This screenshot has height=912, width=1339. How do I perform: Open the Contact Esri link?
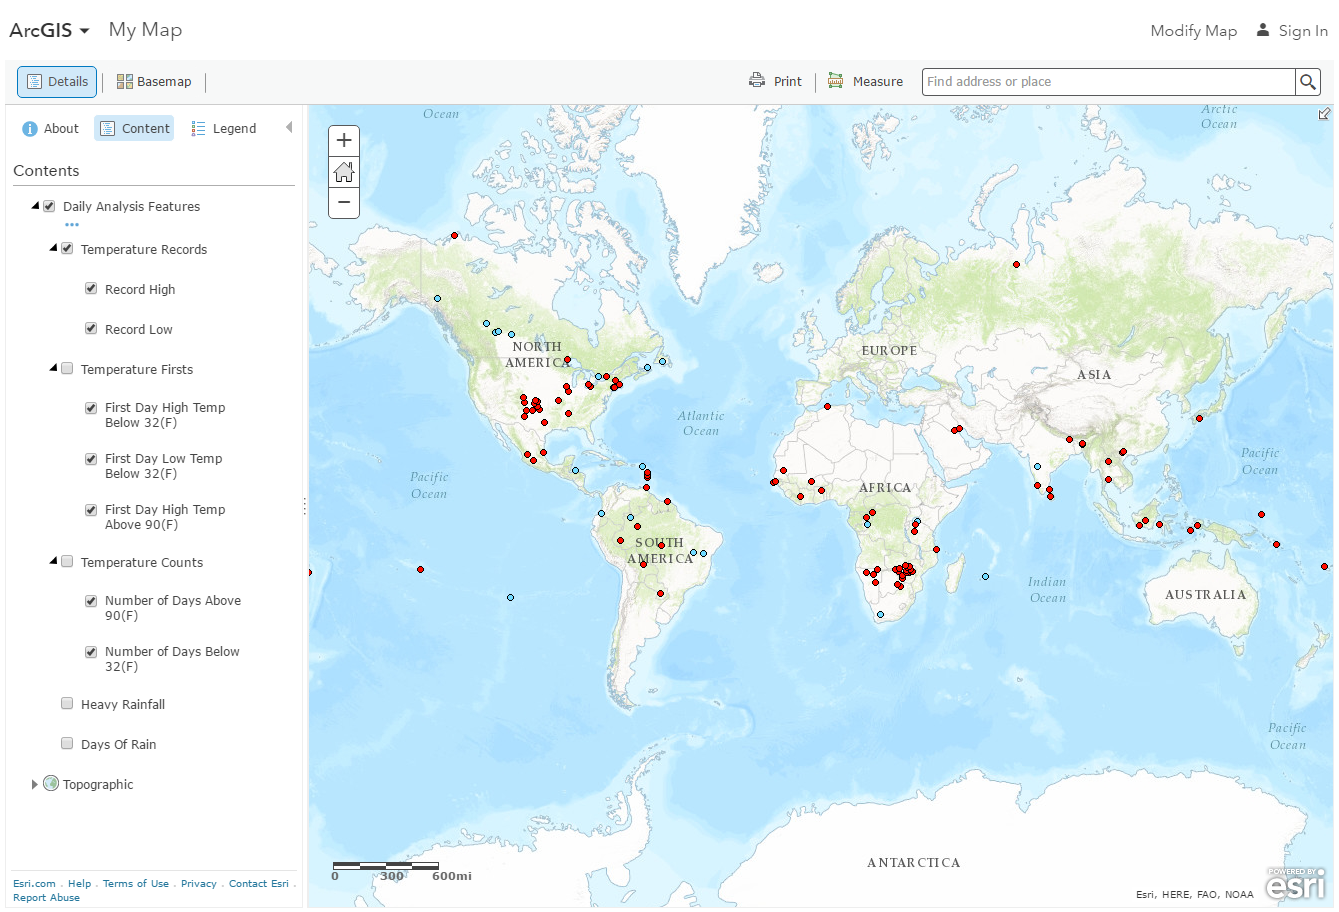click(x=259, y=884)
